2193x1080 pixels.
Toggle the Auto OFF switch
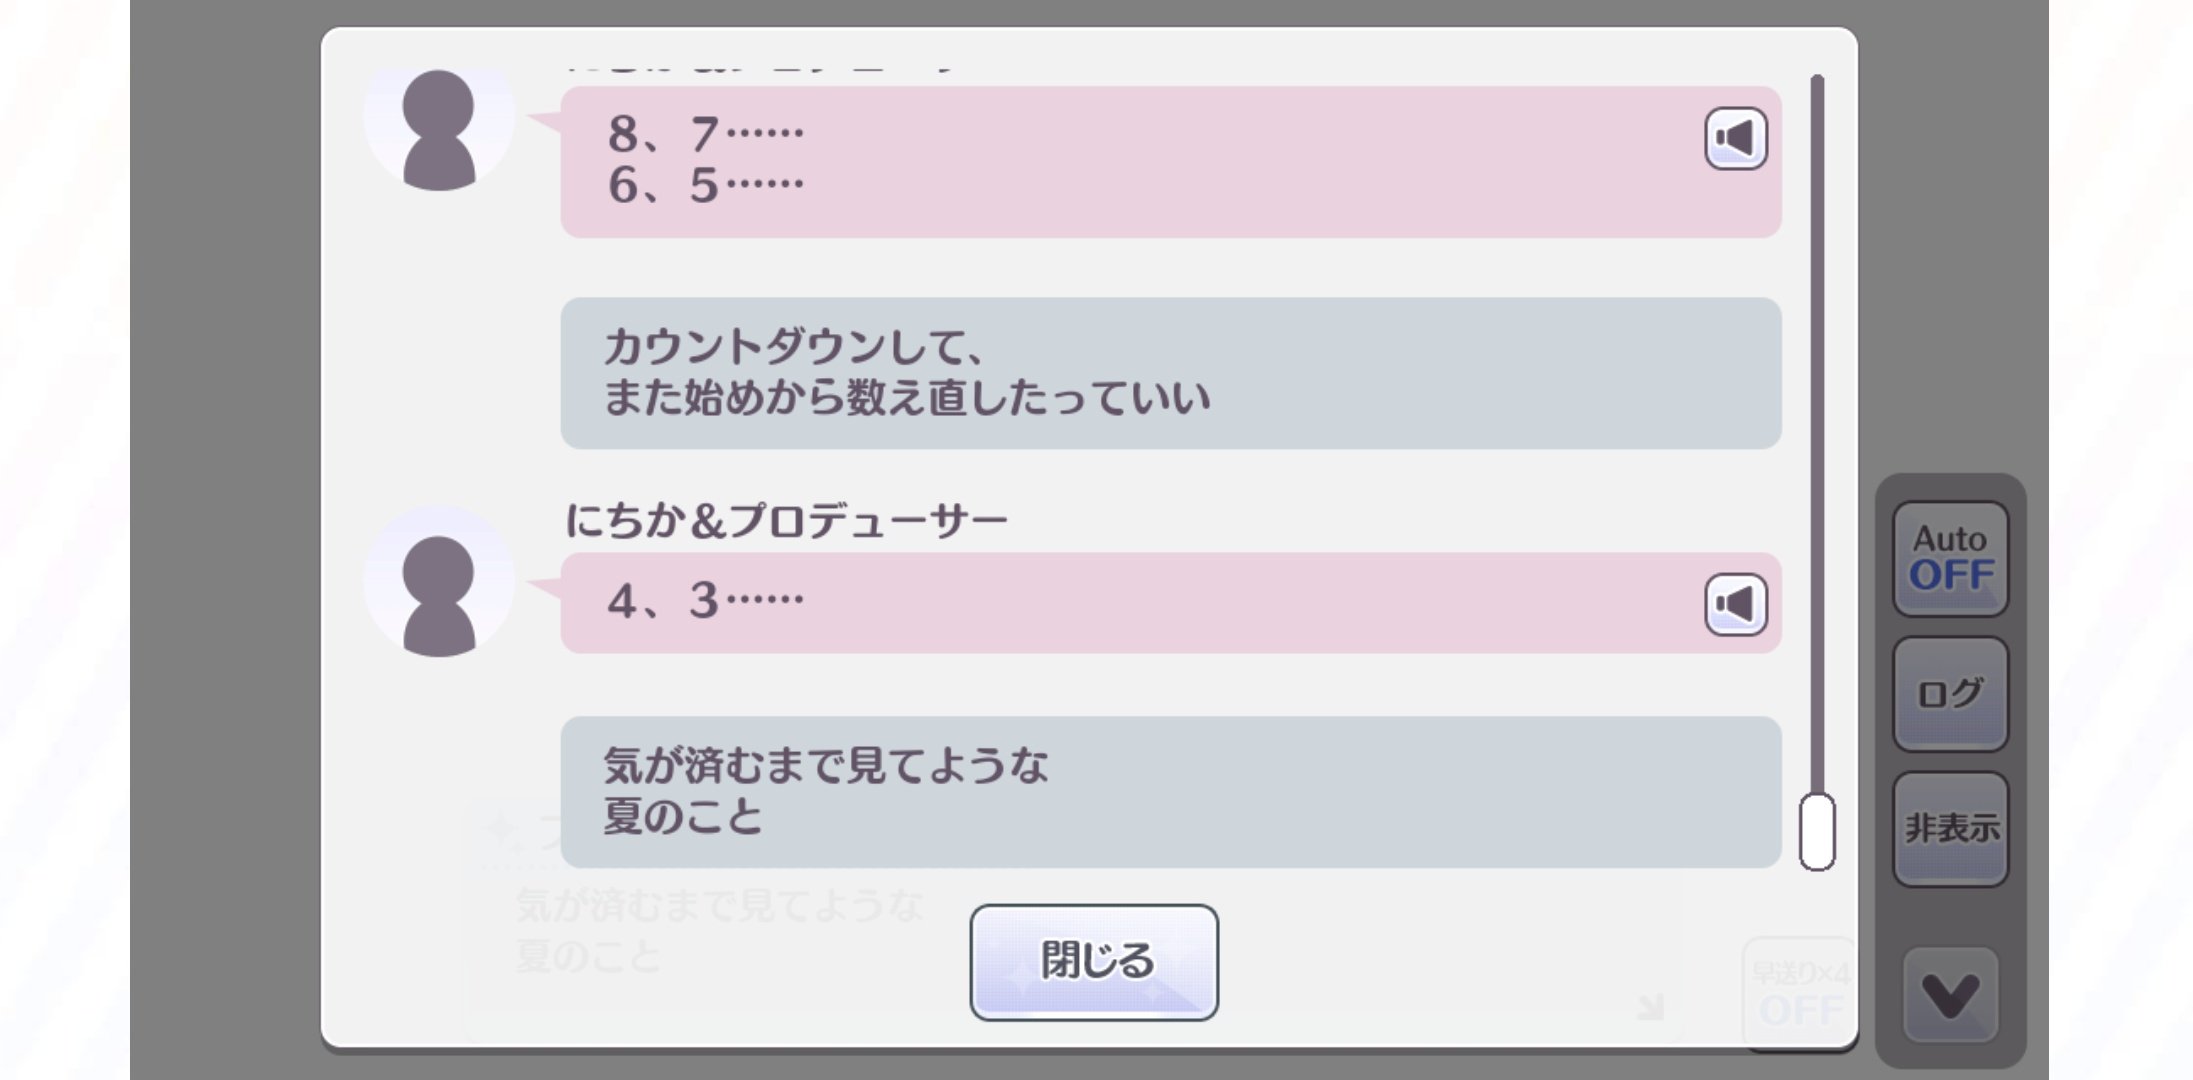coord(1950,558)
